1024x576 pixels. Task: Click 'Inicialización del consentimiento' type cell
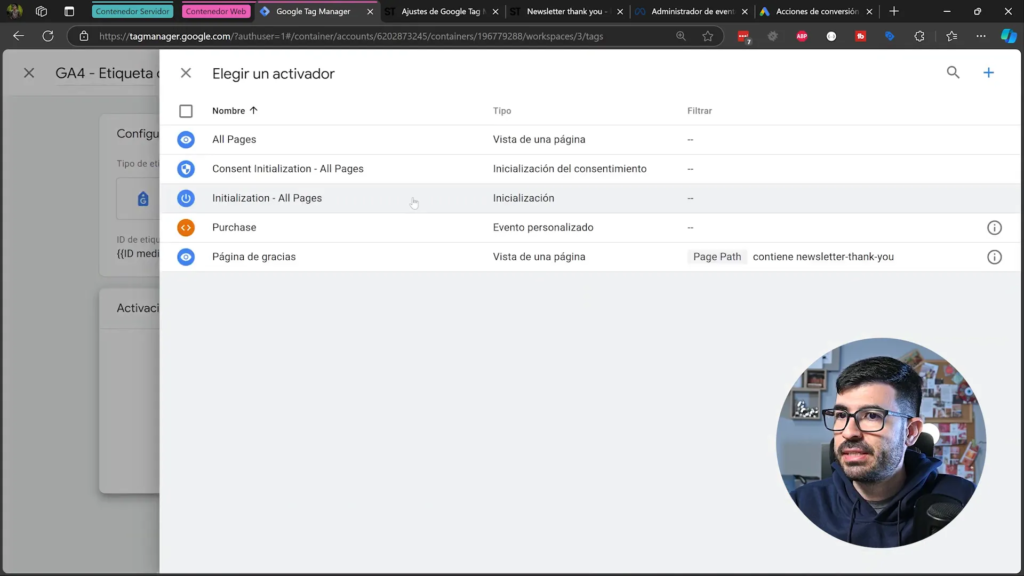tap(569, 168)
